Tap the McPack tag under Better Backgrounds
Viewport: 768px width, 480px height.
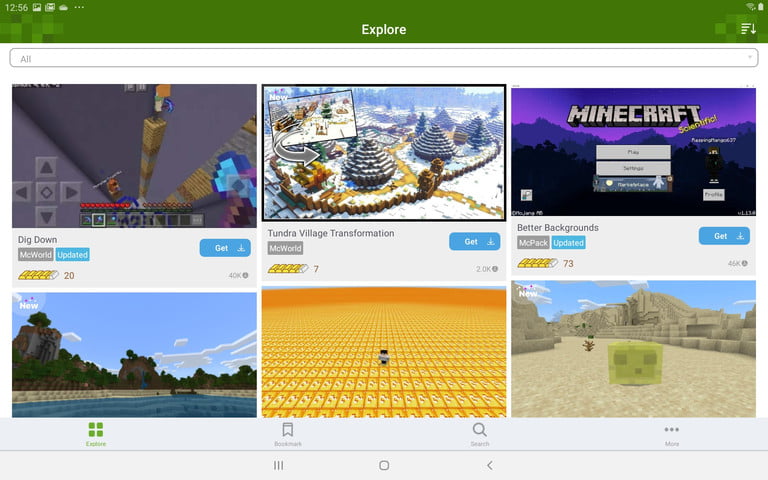point(533,242)
